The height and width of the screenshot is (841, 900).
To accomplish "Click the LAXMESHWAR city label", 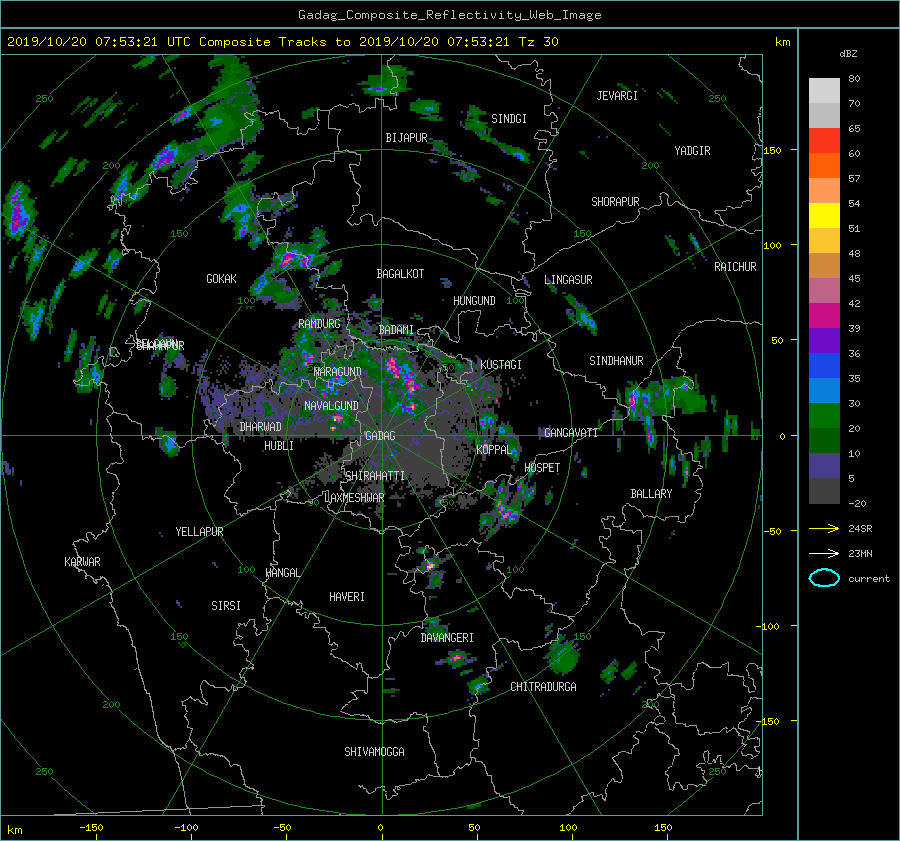I will click(354, 498).
